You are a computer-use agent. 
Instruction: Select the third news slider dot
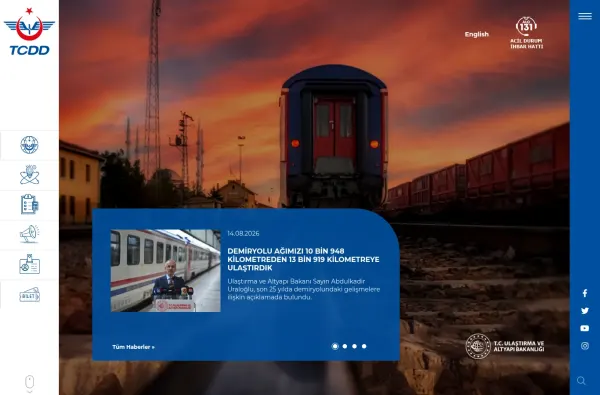pos(354,346)
